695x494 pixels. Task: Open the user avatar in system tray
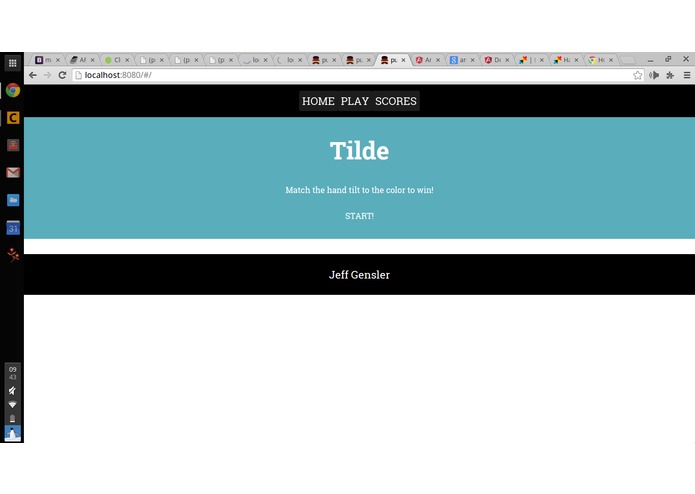12,433
